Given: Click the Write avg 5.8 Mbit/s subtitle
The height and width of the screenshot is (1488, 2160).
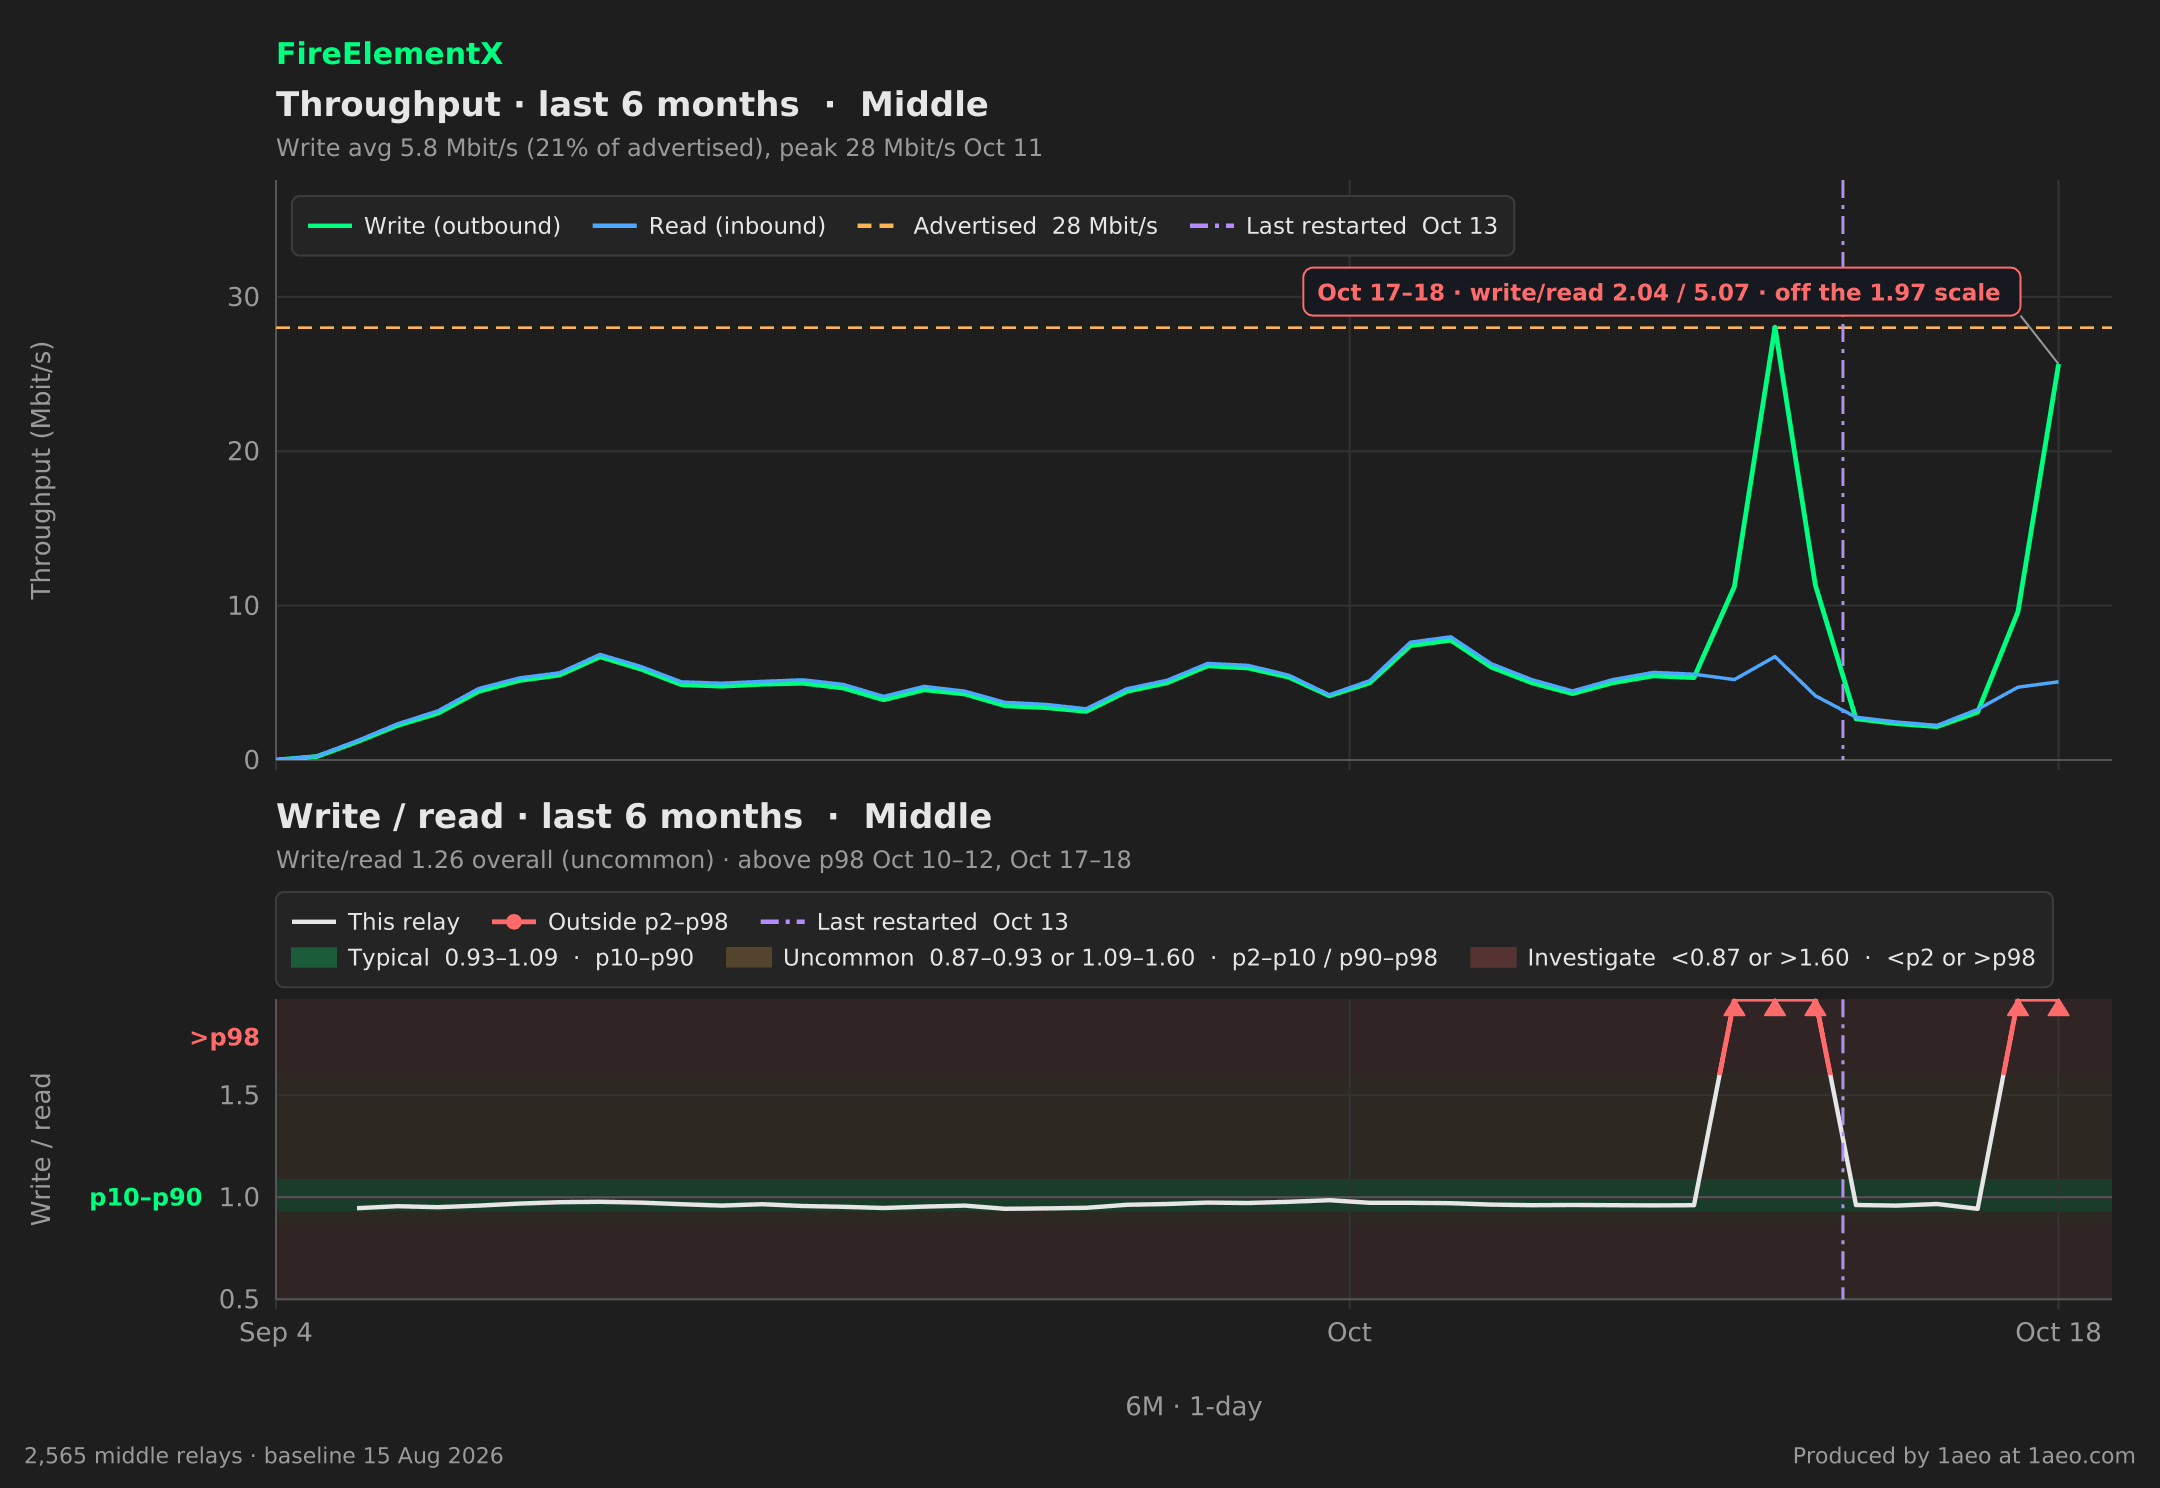Looking at the screenshot, I should 659,148.
